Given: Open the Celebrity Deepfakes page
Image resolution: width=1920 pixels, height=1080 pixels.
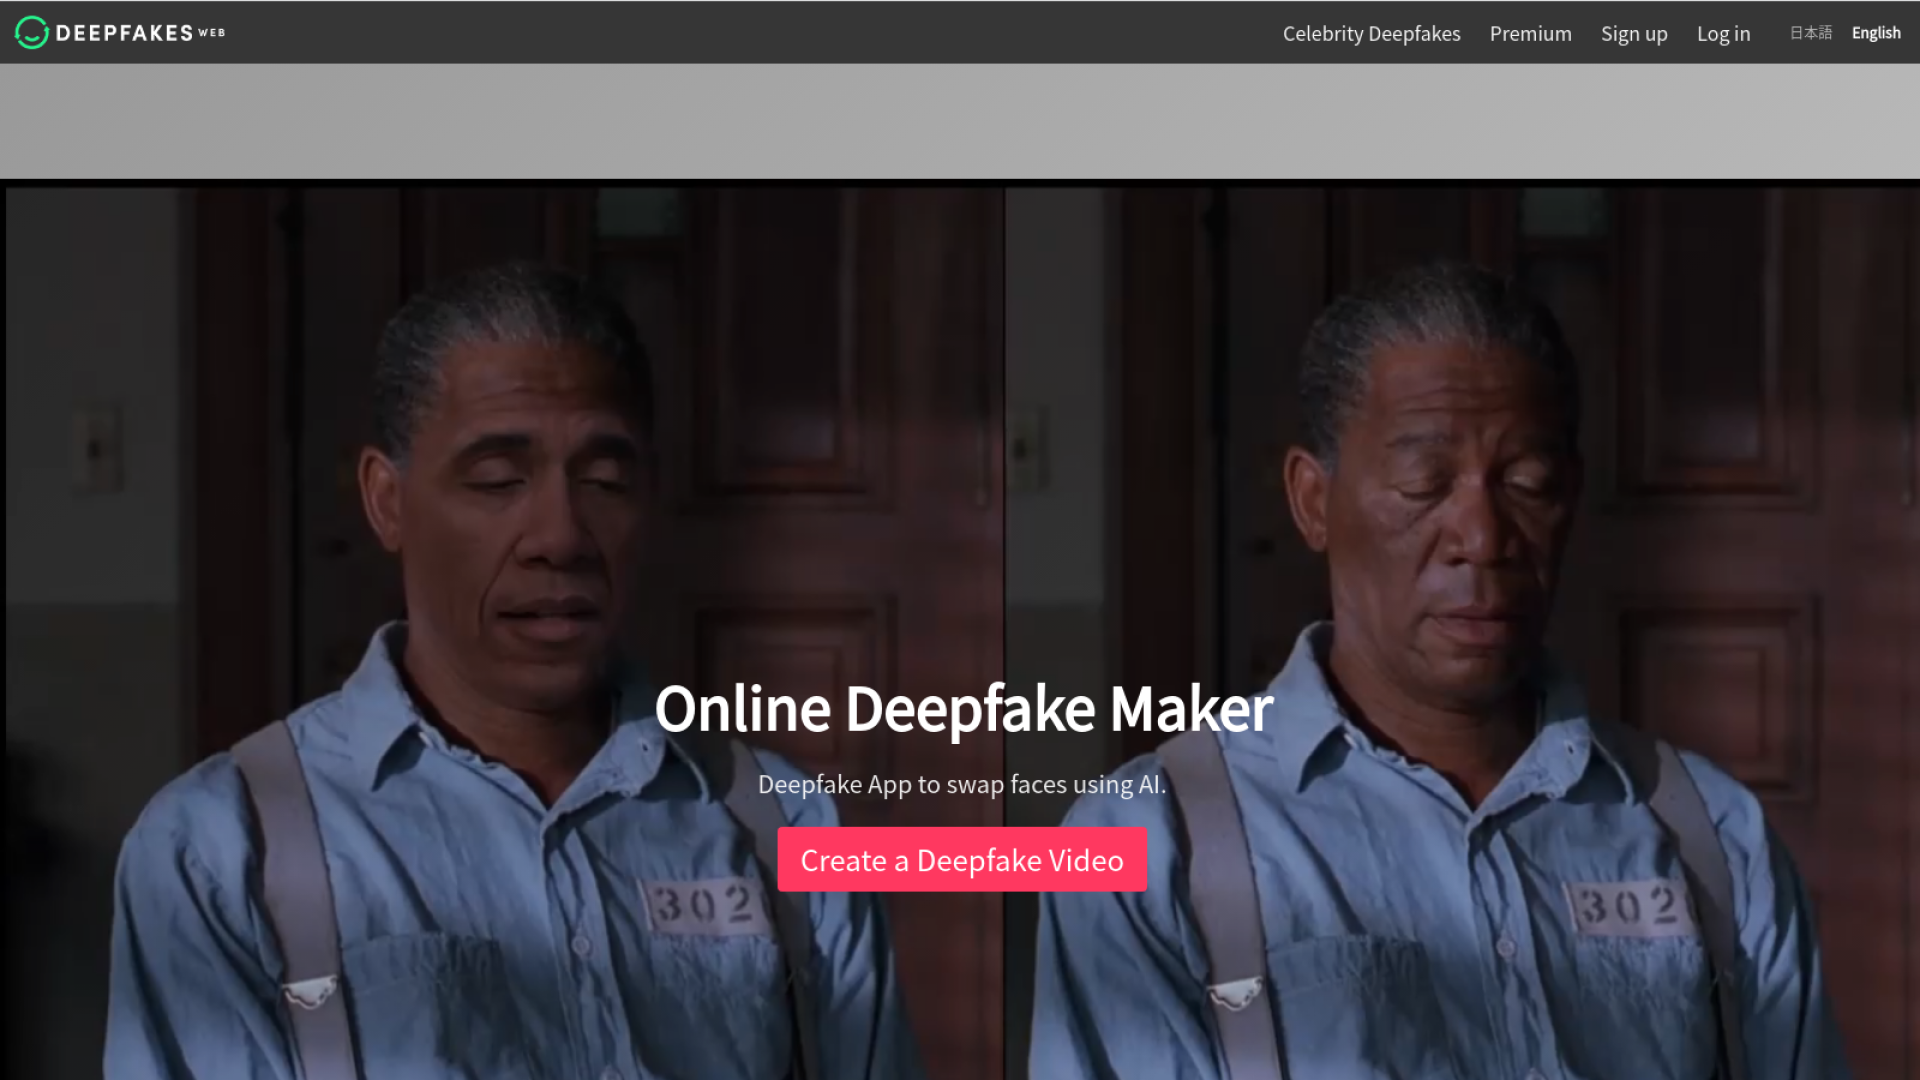Looking at the screenshot, I should click(x=1371, y=34).
